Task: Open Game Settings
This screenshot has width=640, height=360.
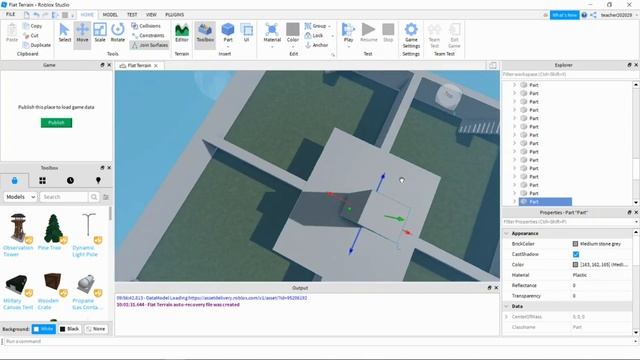Action: tap(411, 35)
